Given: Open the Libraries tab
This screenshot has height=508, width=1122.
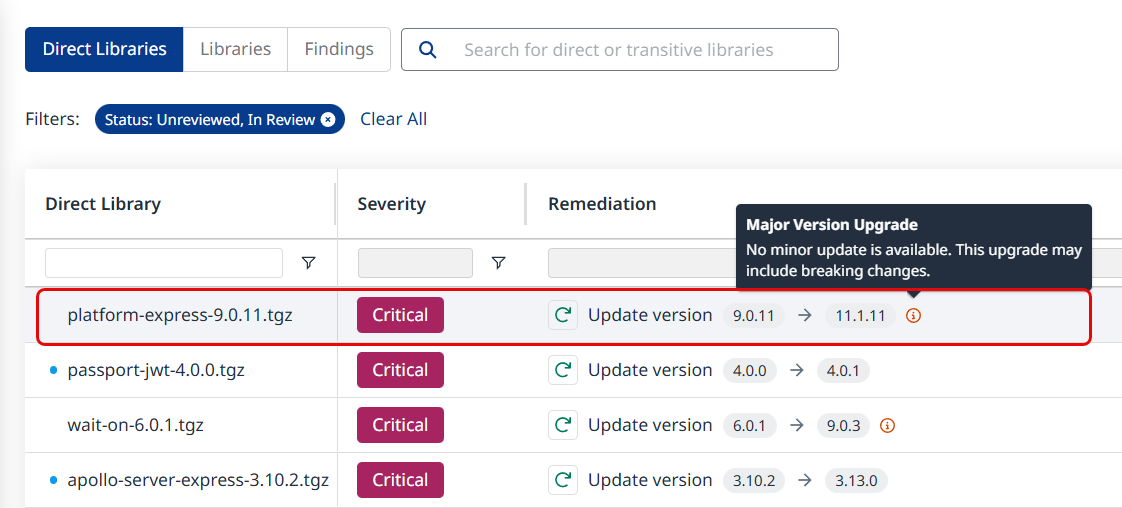Looking at the screenshot, I should (235, 49).
